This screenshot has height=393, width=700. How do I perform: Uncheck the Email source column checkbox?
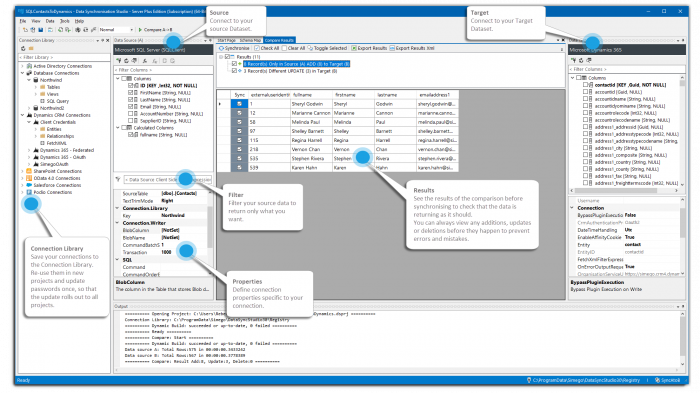pyautogui.click(x=131, y=107)
